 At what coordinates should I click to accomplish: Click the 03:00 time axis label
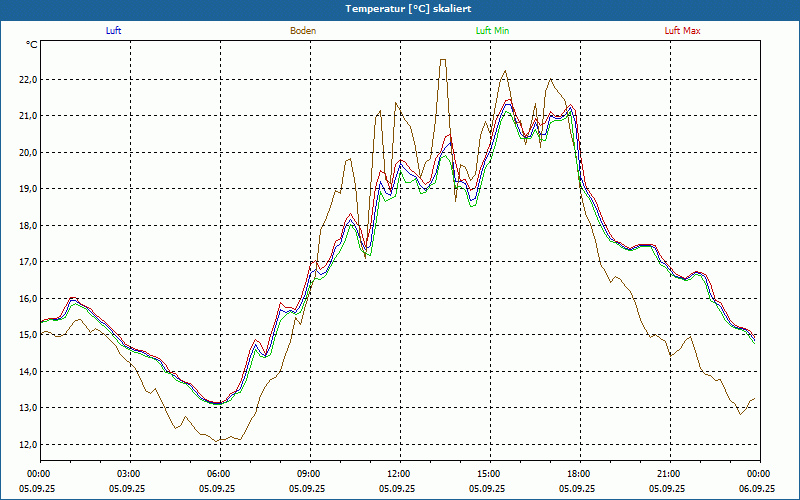(129, 474)
